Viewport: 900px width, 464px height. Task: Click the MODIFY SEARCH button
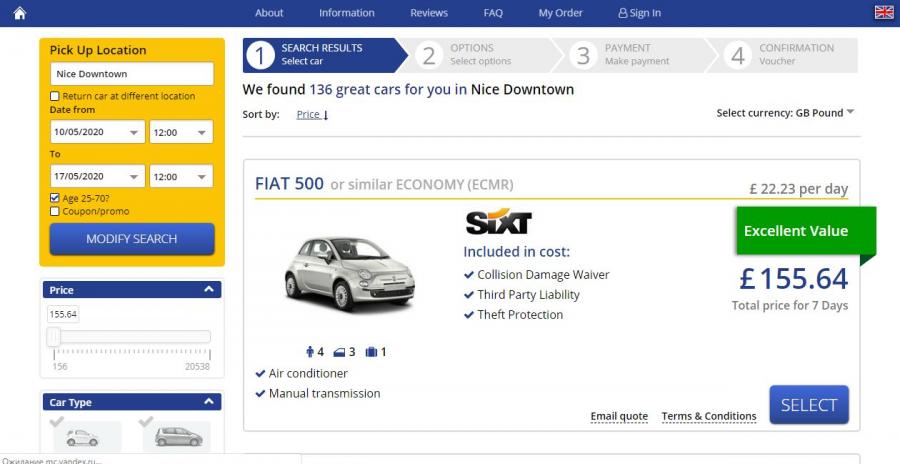pos(132,239)
